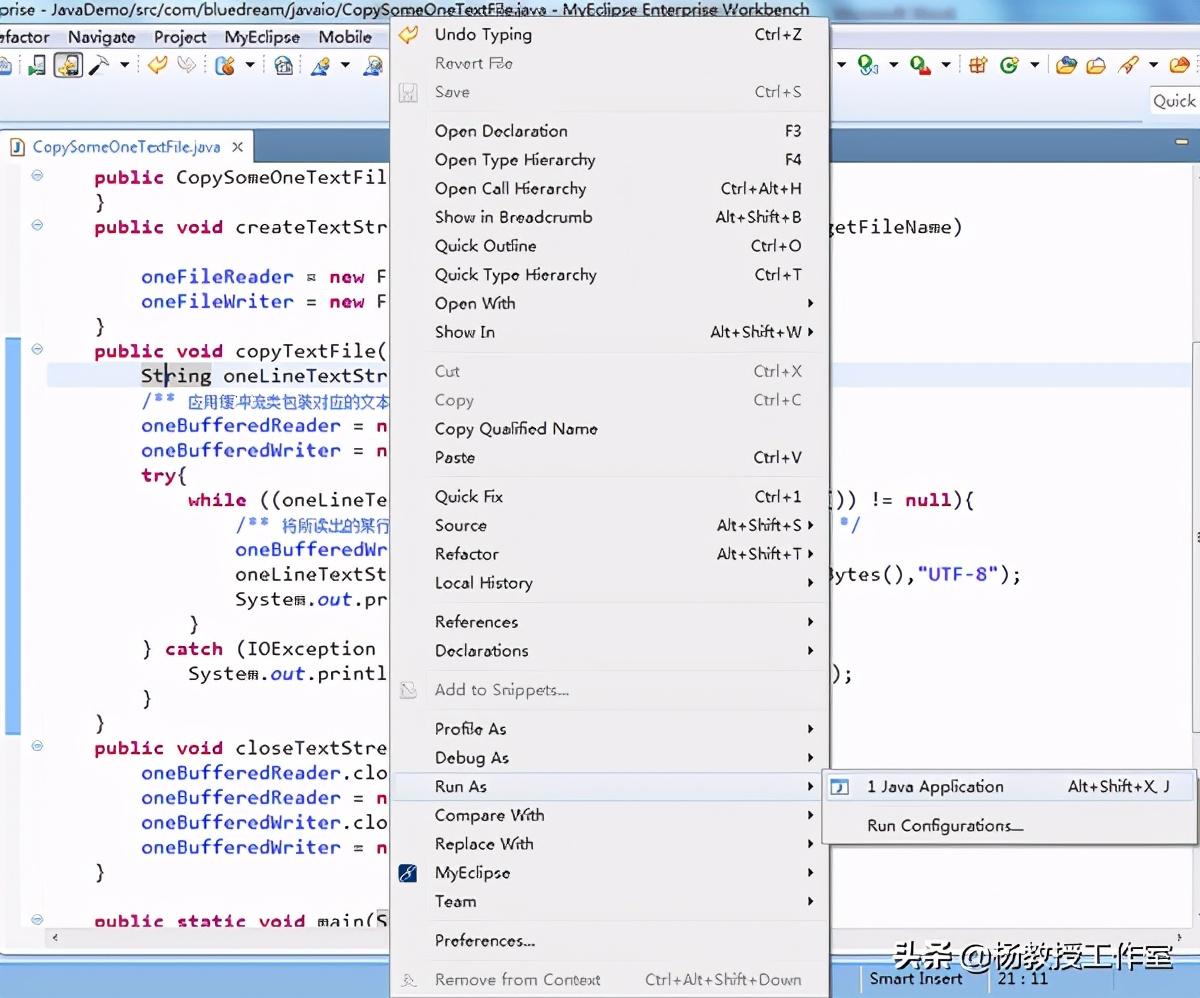This screenshot has width=1200, height=998.
Task: Click the yellow back arrow toolbar icon
Action: [156, 65]
